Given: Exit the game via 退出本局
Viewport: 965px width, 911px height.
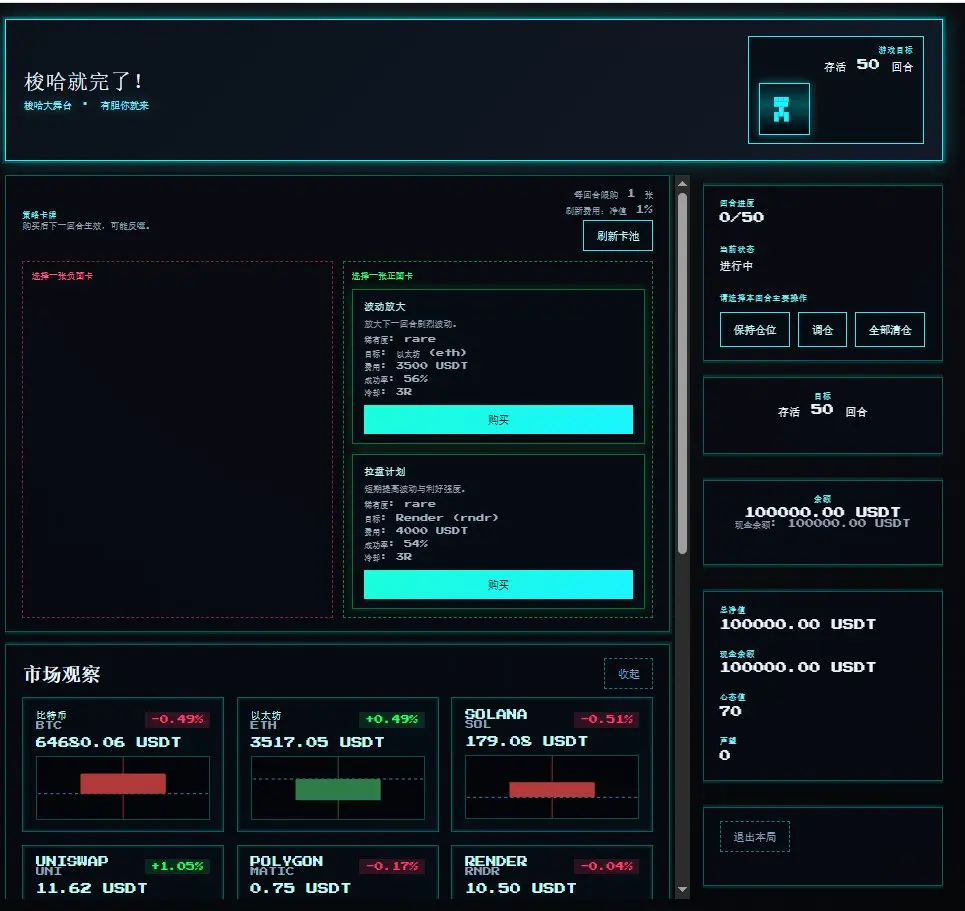Looking at the screenshot, I should [755, 837].
